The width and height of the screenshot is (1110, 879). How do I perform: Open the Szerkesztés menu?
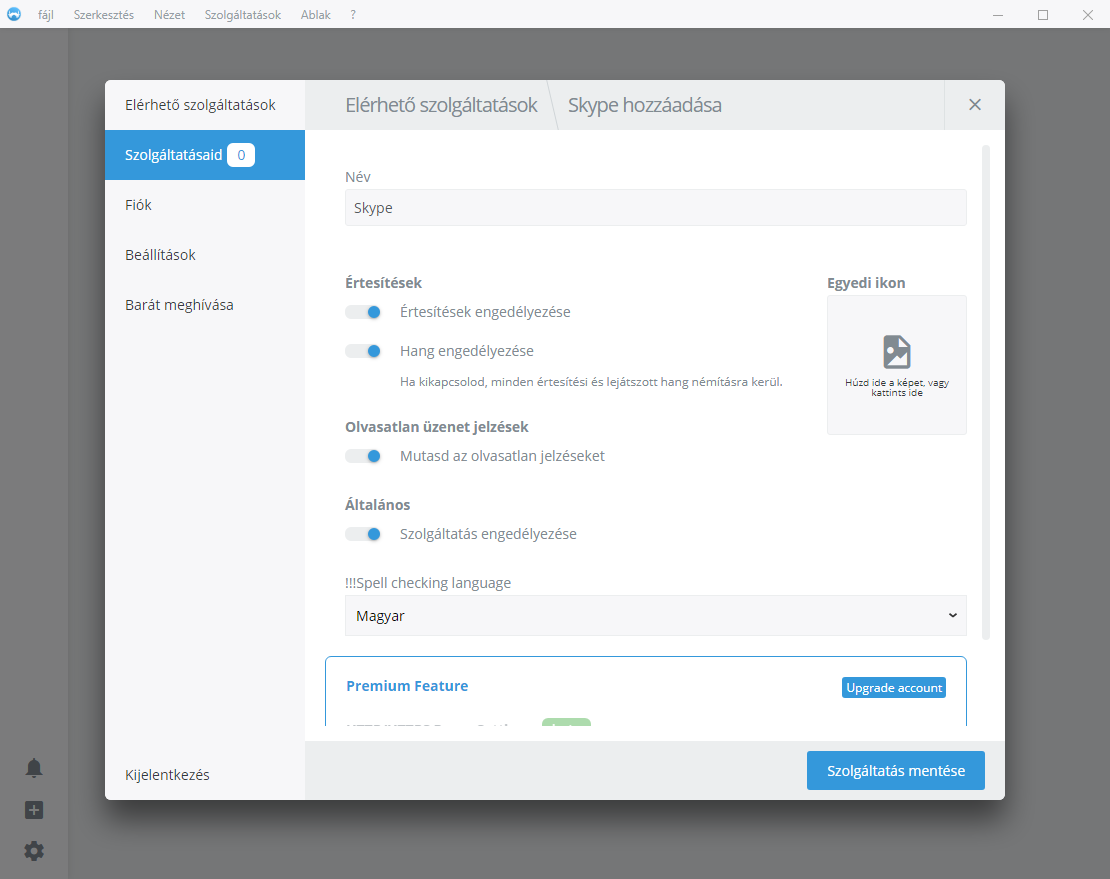coord(103,15)
